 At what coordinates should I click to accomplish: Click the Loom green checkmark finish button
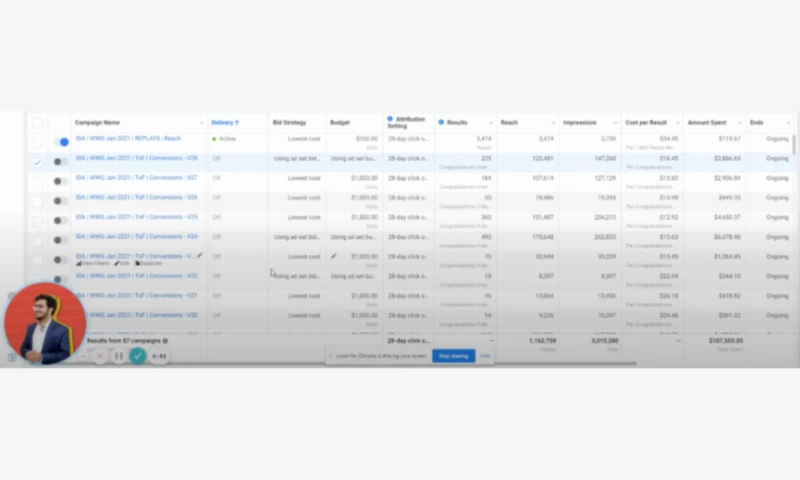point(138,355)
